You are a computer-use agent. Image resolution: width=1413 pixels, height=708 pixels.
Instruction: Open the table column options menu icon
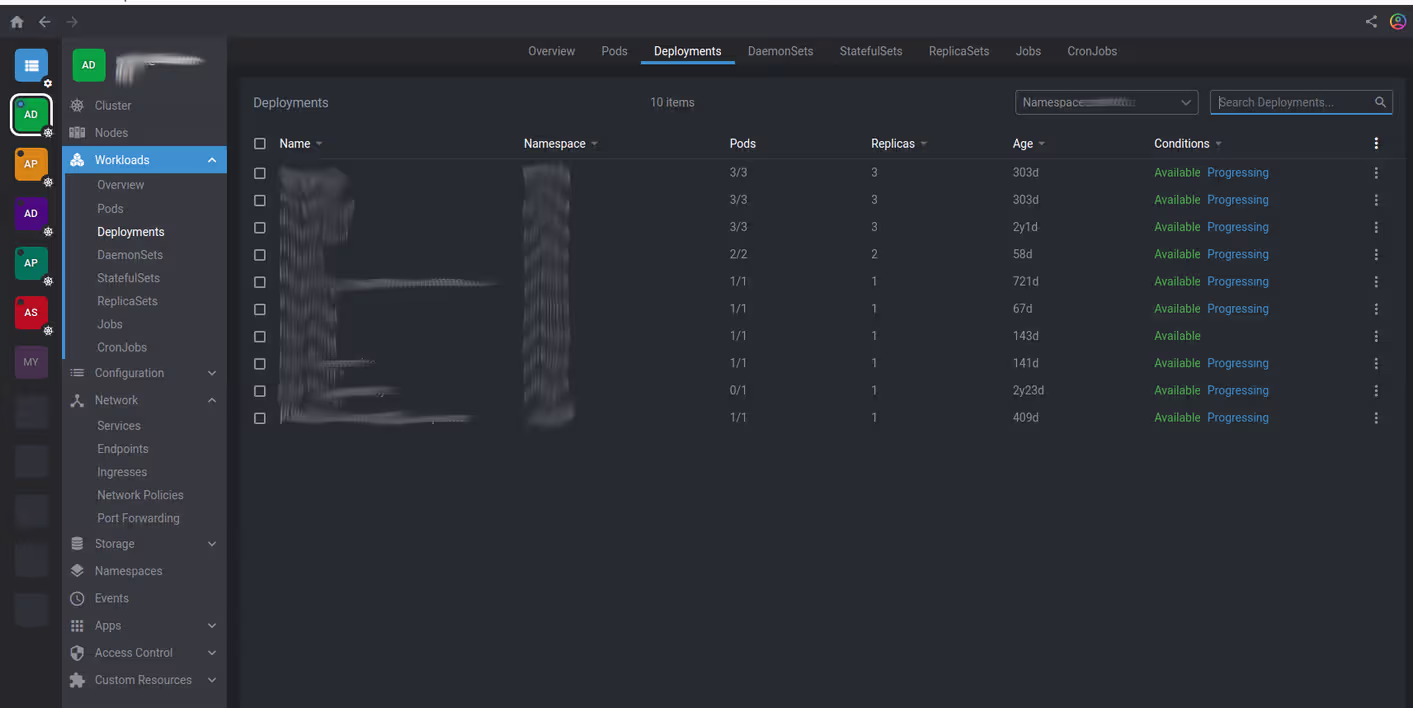tap(1376, 144)
